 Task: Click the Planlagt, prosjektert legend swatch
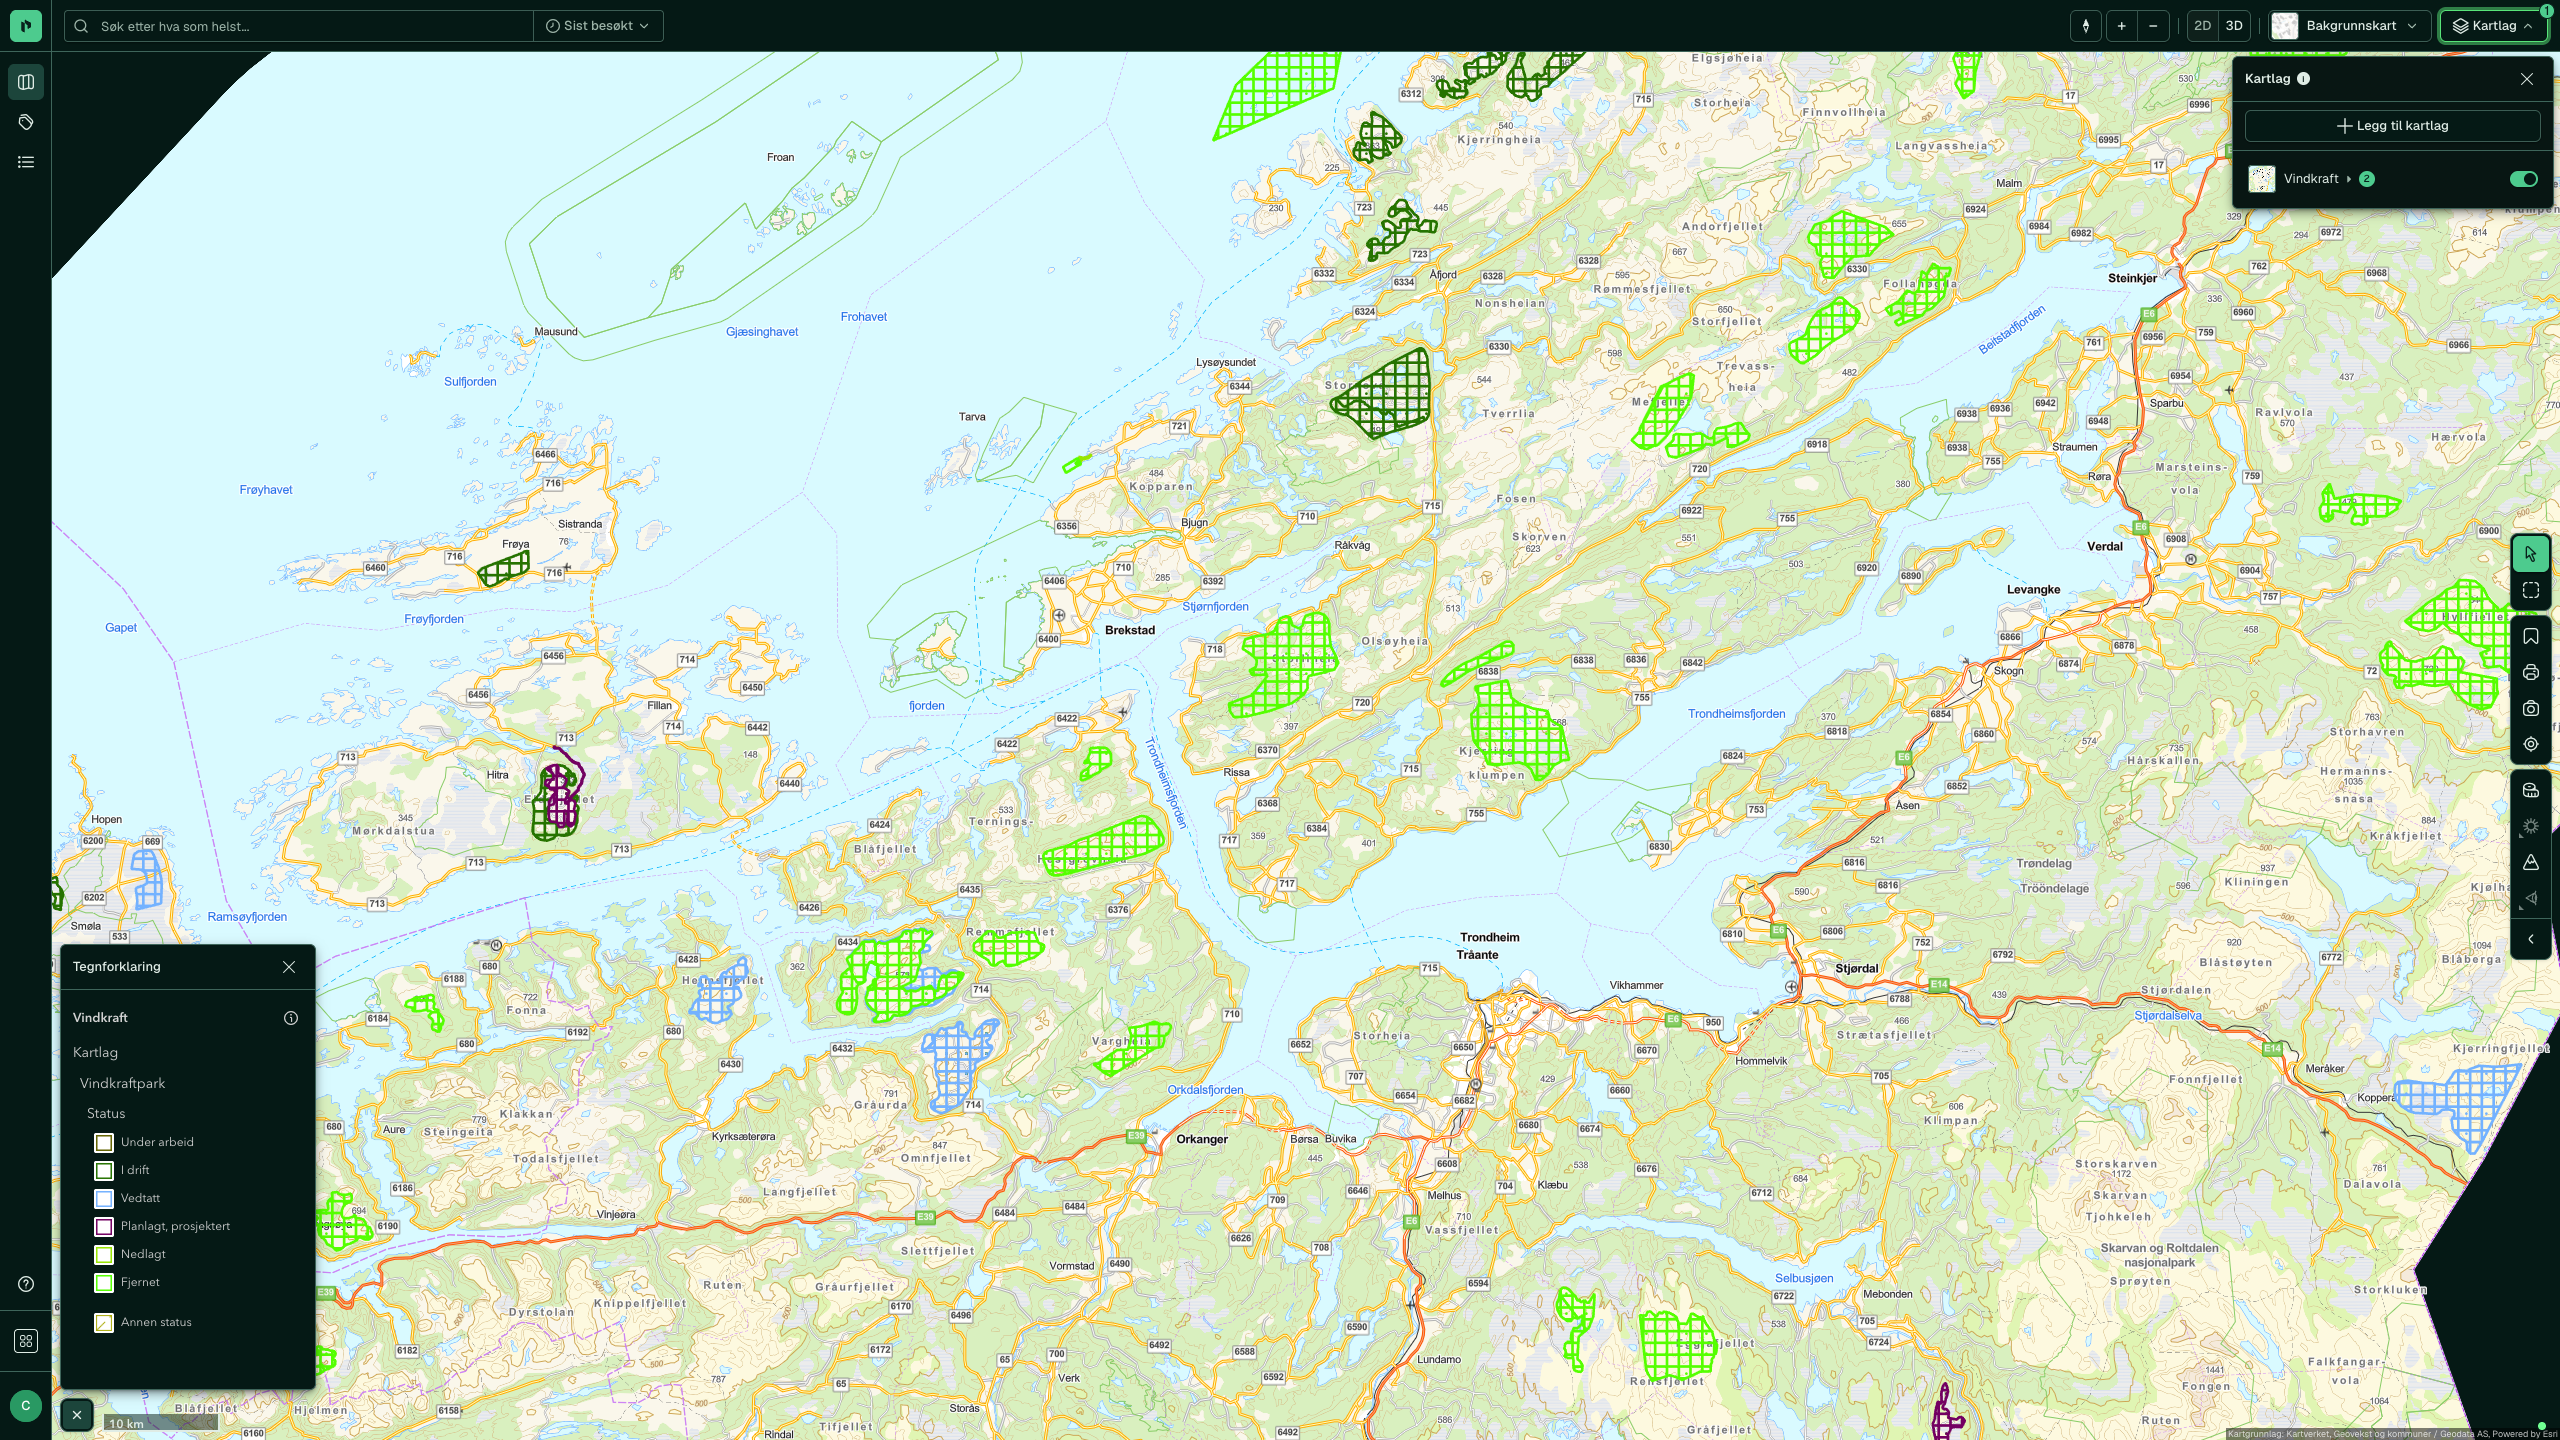[x=104, y=1226]
